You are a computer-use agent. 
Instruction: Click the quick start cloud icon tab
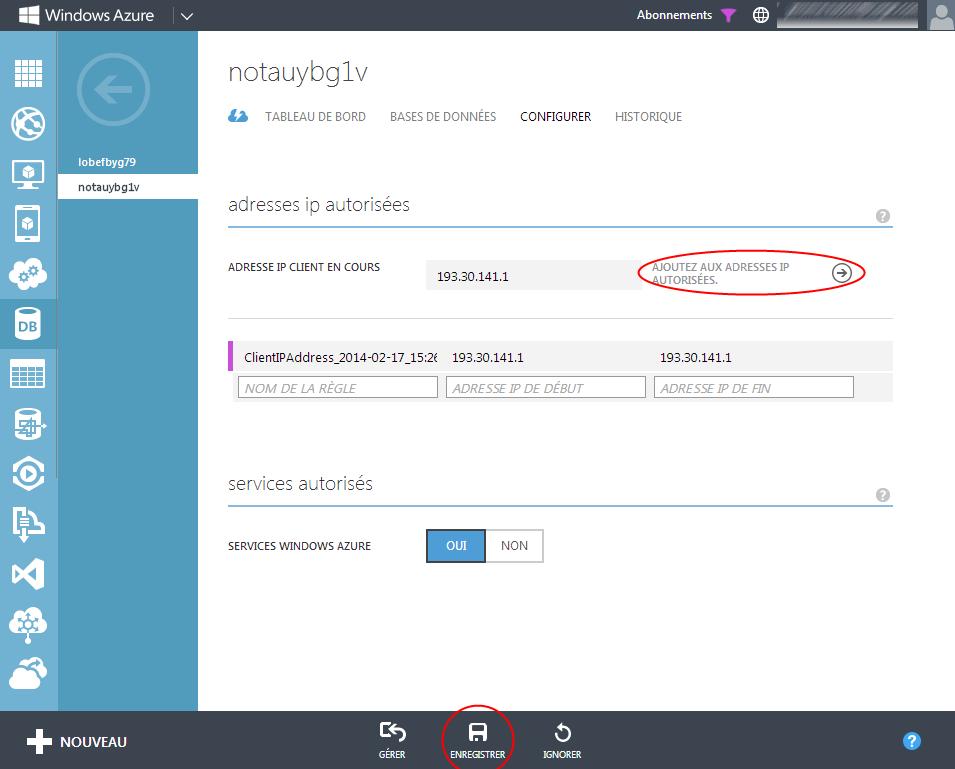pyautogui.click(x=238, y=116)
